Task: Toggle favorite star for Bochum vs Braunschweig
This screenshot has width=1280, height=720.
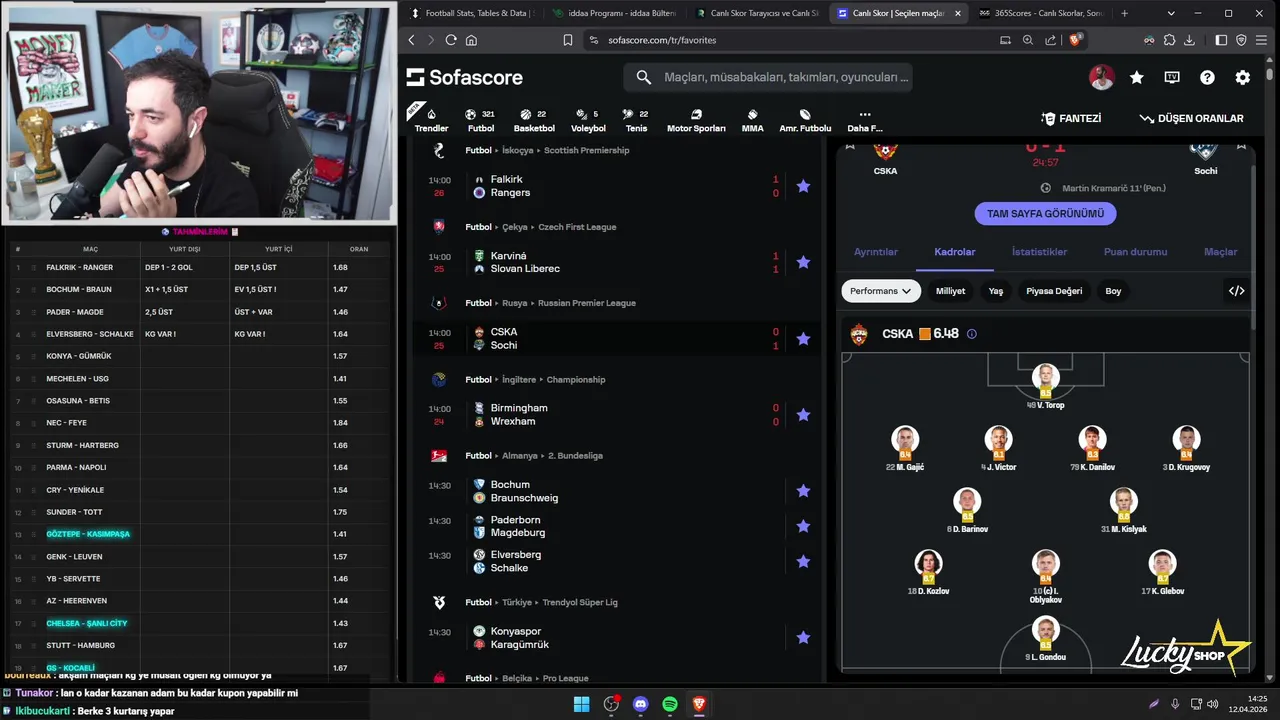Action: pos(803,491)
